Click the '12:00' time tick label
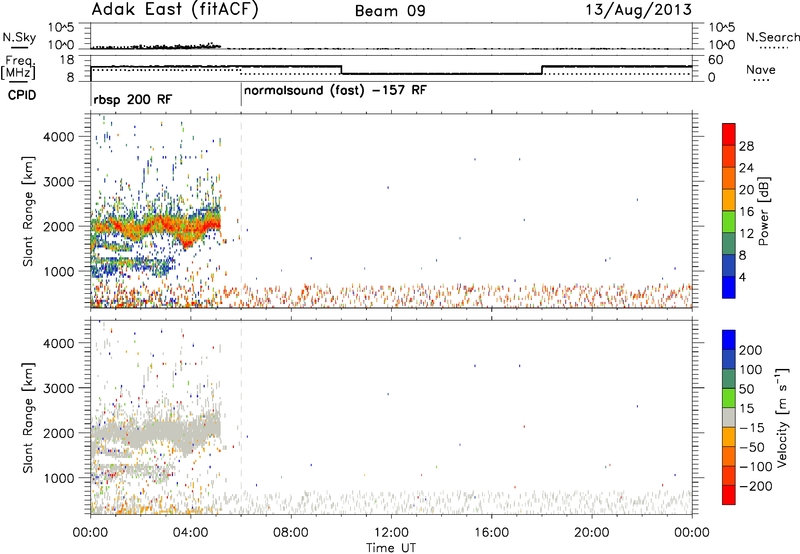Image resolution: width=800 pixels, height=554 pixels. coord(391,533)
